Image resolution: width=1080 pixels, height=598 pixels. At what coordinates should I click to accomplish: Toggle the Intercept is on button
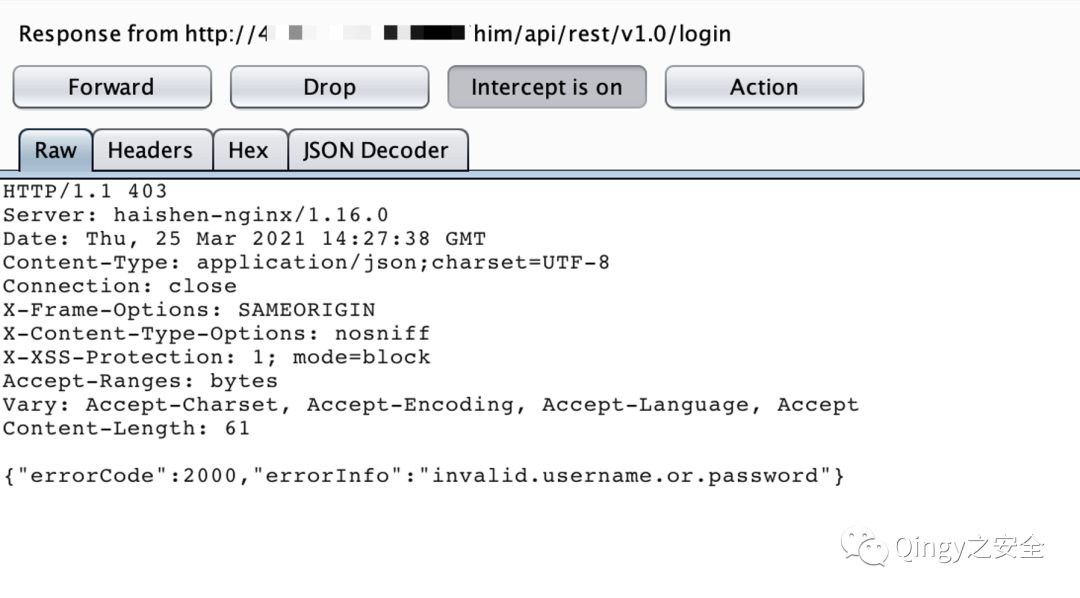(x=546, y=87)
